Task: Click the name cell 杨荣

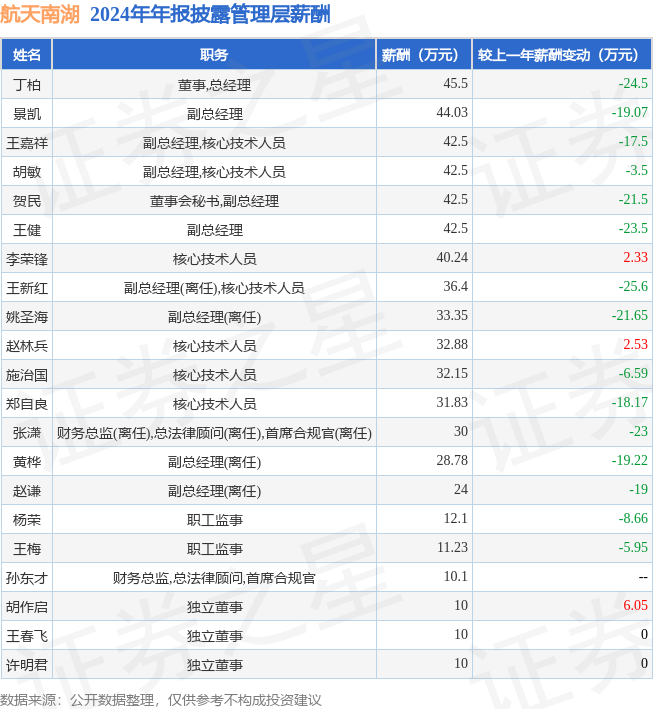Action: coord(27,520)
